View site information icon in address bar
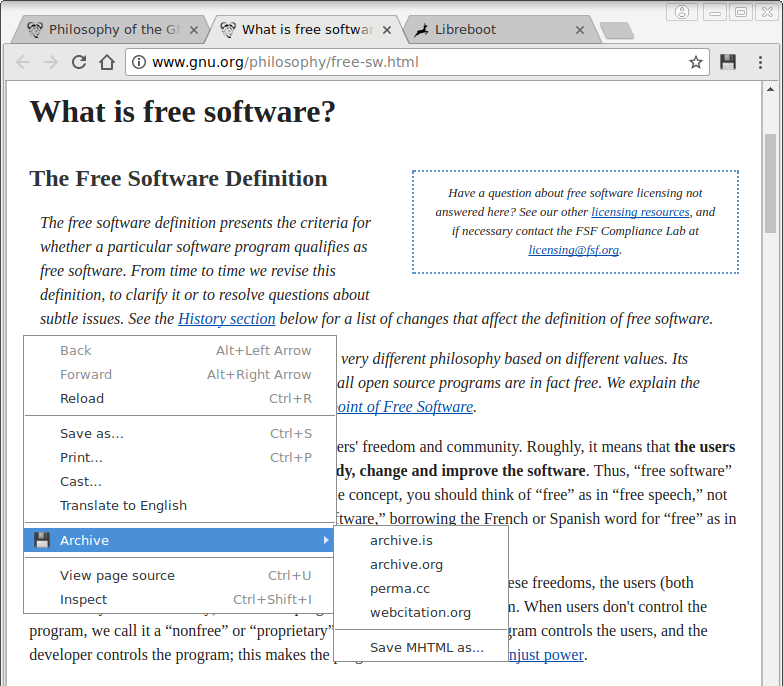 coord(138,62)
